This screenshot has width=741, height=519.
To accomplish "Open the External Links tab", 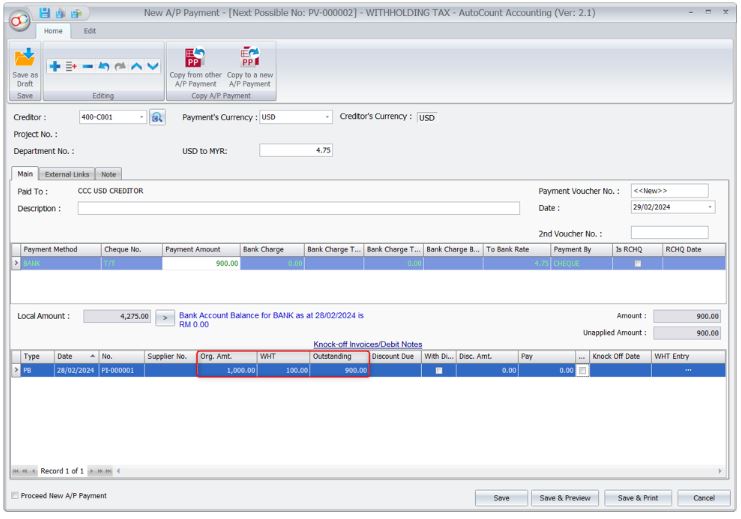I will pos(67,174).
